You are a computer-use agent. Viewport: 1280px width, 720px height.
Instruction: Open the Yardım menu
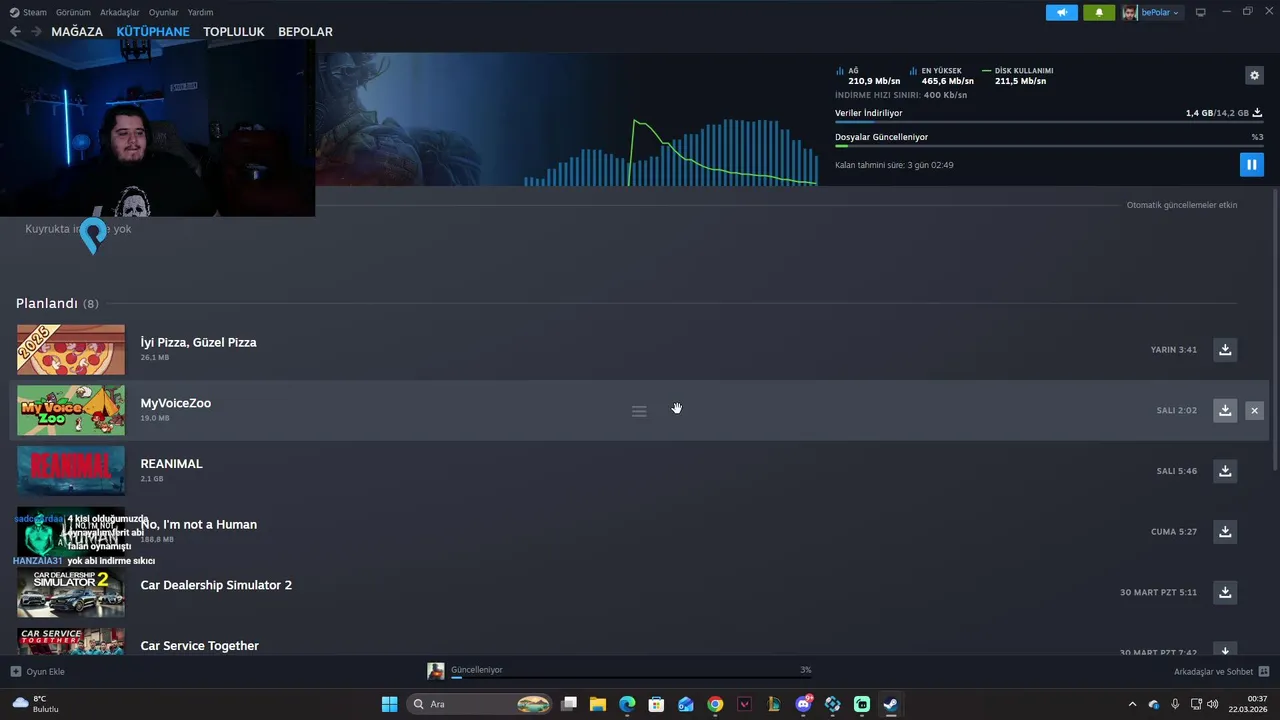(201, 12)
